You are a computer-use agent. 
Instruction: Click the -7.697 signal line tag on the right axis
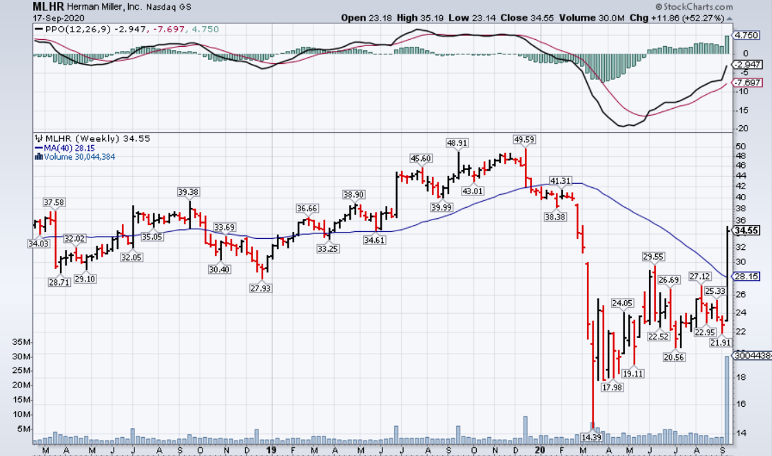(x=747, y=83)
